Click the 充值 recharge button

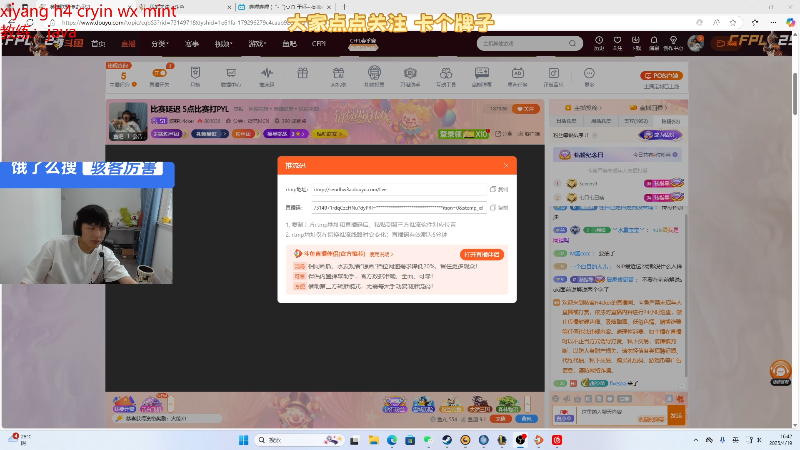(x=500, y=419)
